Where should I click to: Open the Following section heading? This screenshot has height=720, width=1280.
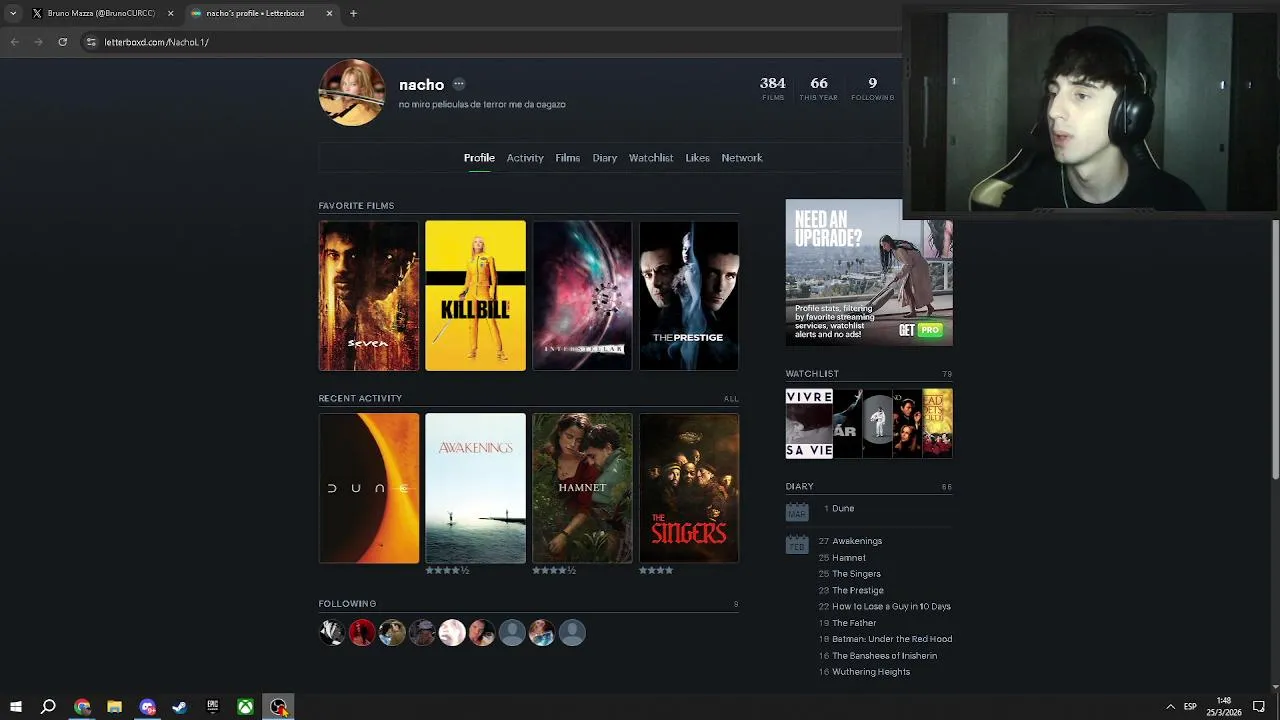[347, 604]
